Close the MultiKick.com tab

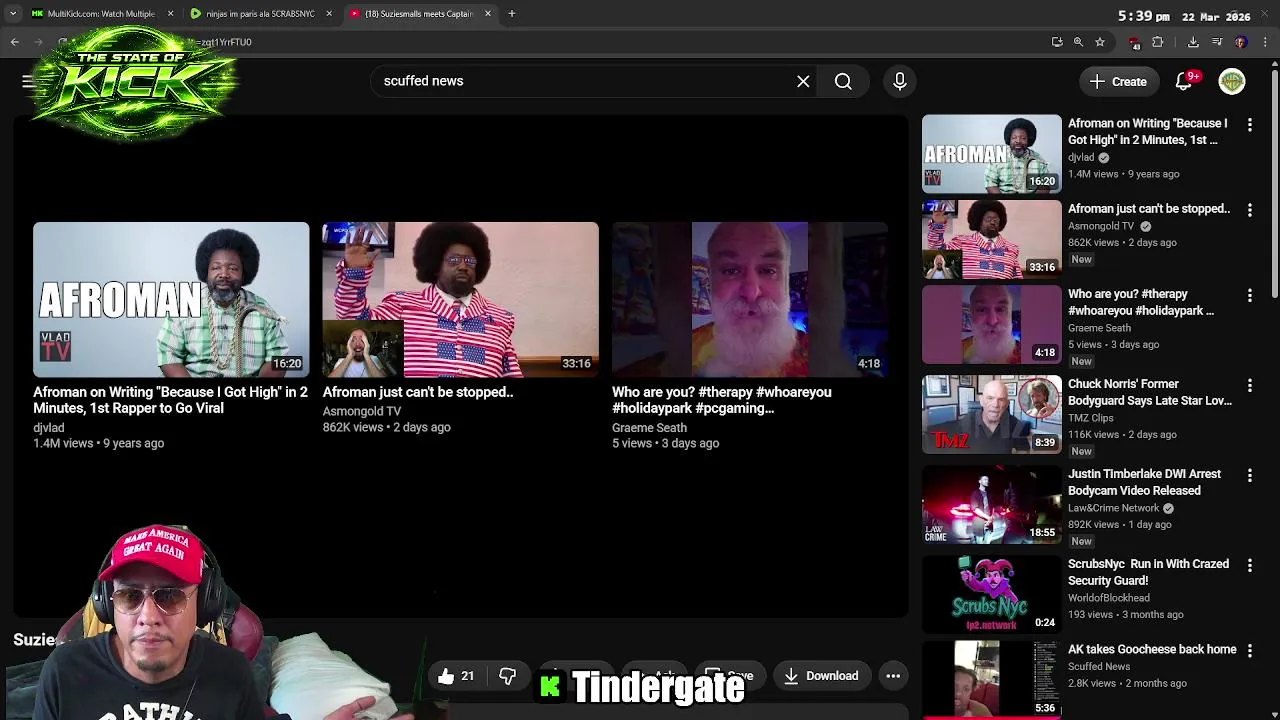(x=170, y=14)
